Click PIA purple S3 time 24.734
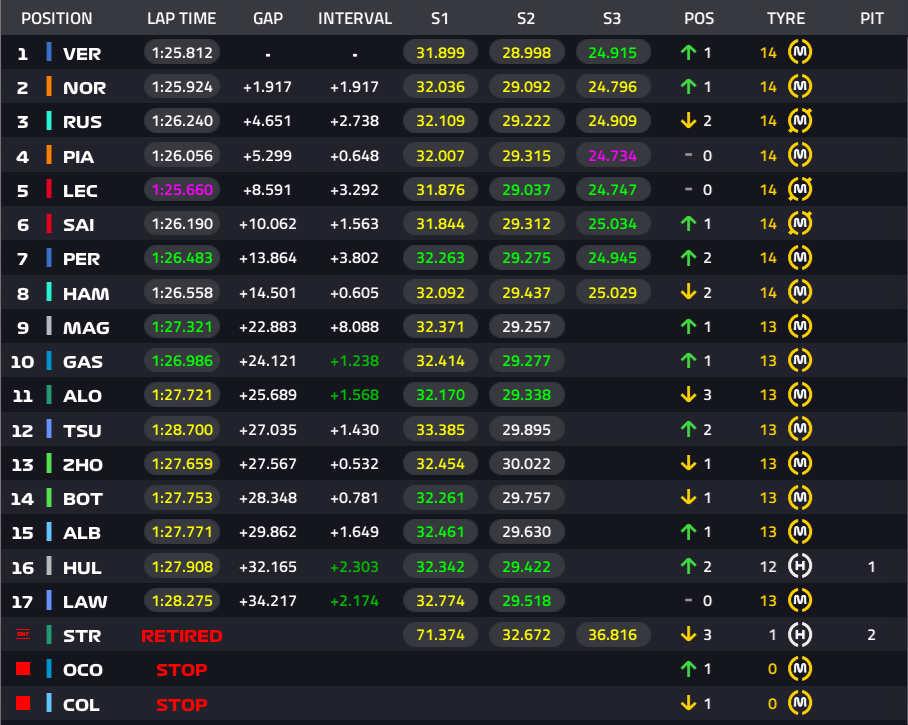The width and height of the screenshot is (908, 725). point(613,155)
